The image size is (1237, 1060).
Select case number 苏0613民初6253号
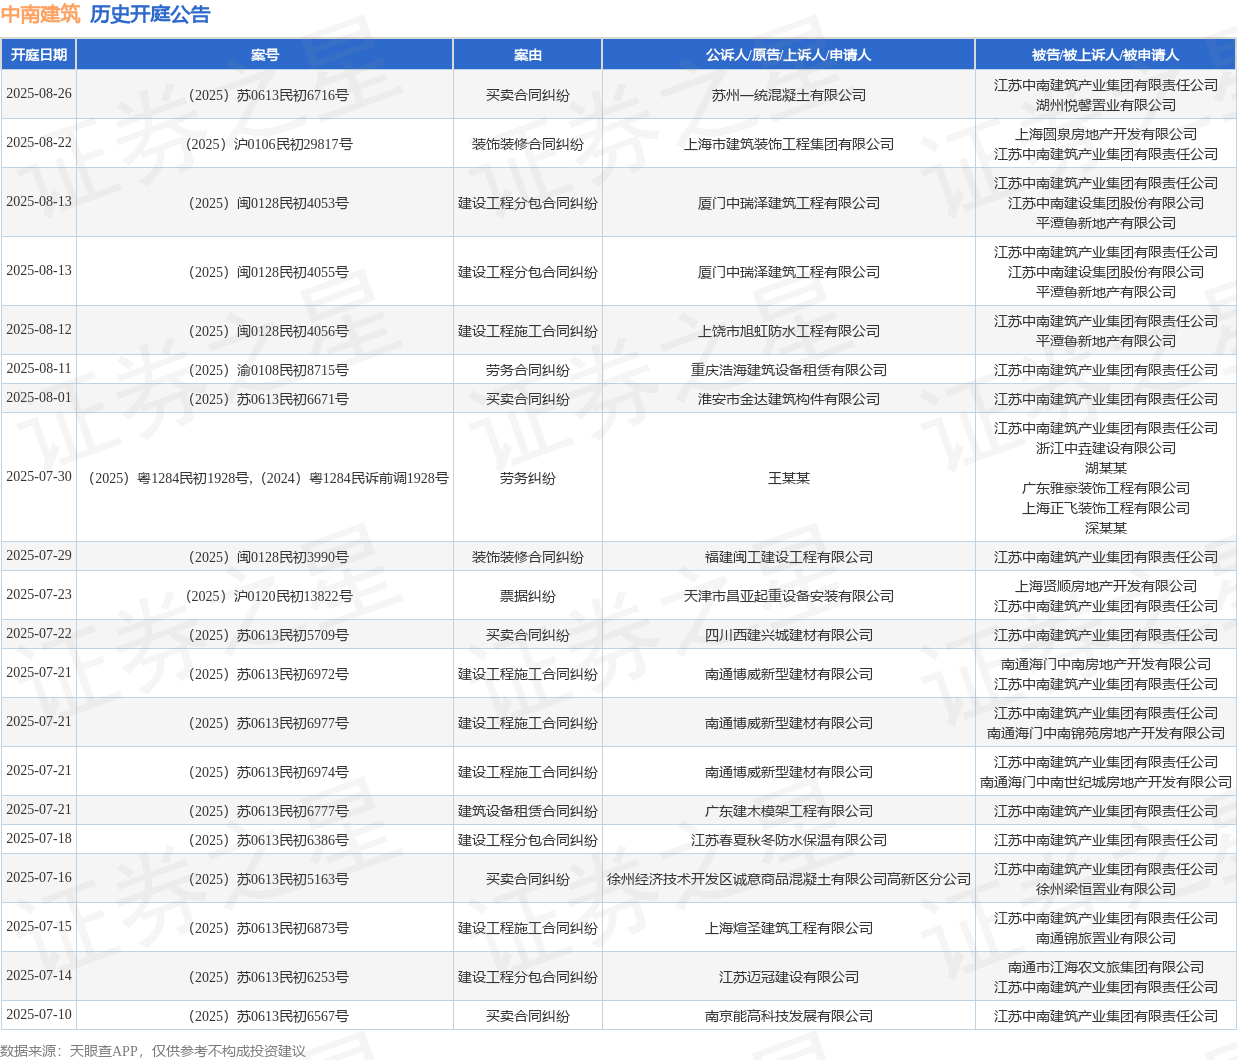265,977
